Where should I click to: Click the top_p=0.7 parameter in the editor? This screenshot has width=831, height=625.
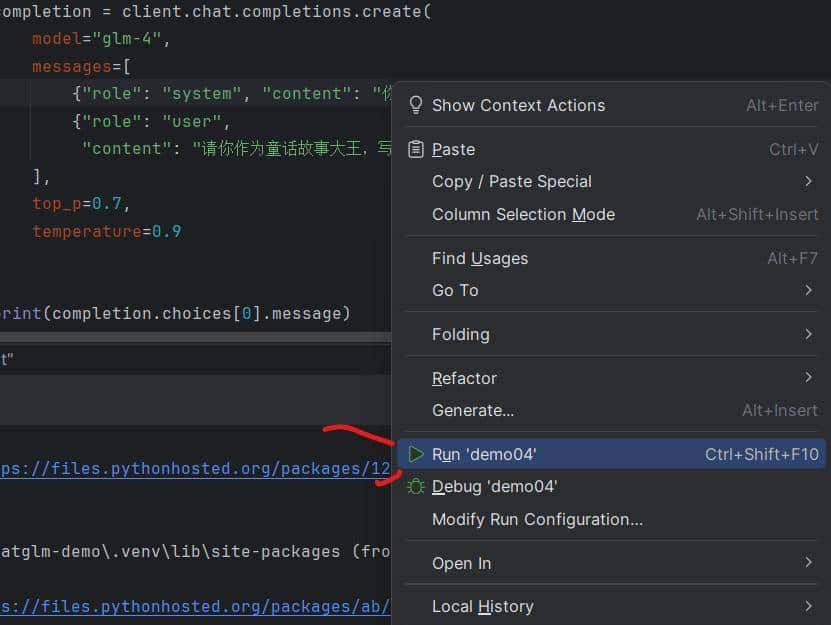[x=80, y=204]
